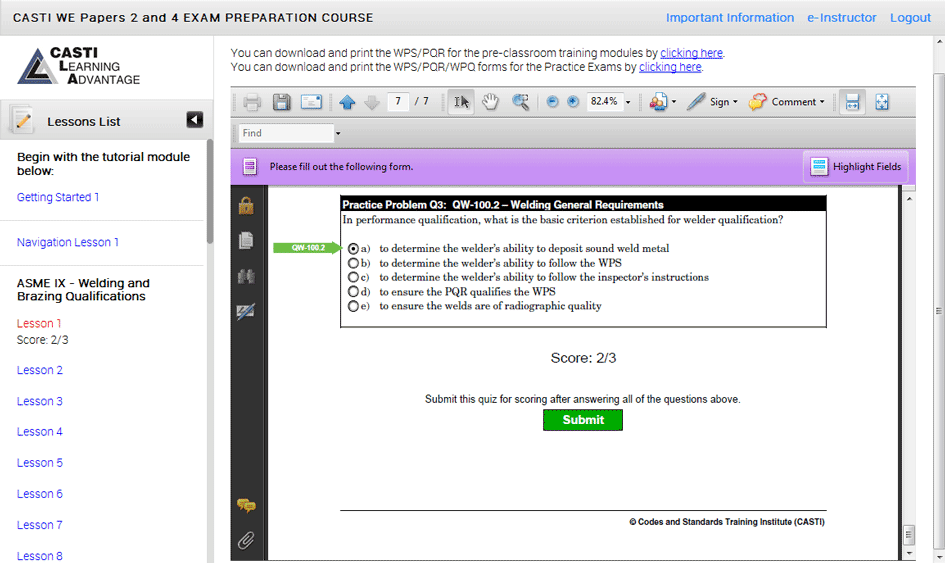
Task: Click PDF viewer scroll up arrow
Action: pyautogui.click(x=909, y=199)
